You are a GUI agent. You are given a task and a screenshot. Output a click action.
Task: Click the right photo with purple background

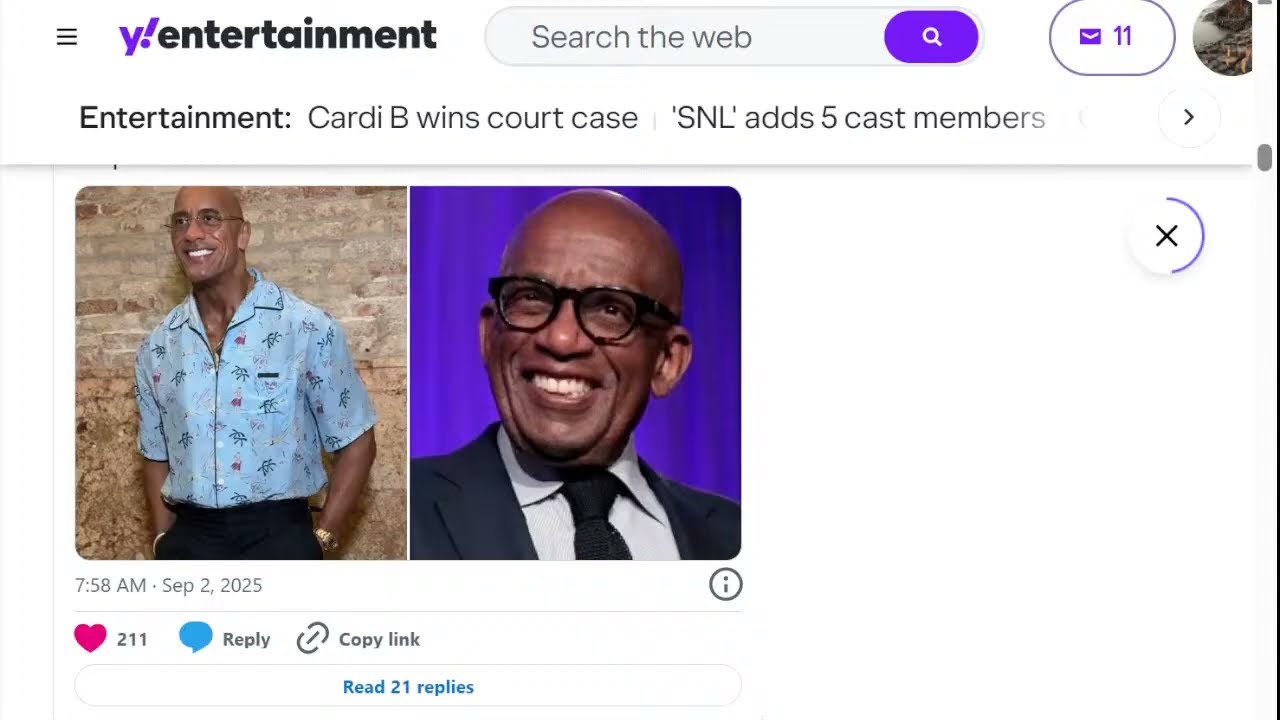click(575, 373)
